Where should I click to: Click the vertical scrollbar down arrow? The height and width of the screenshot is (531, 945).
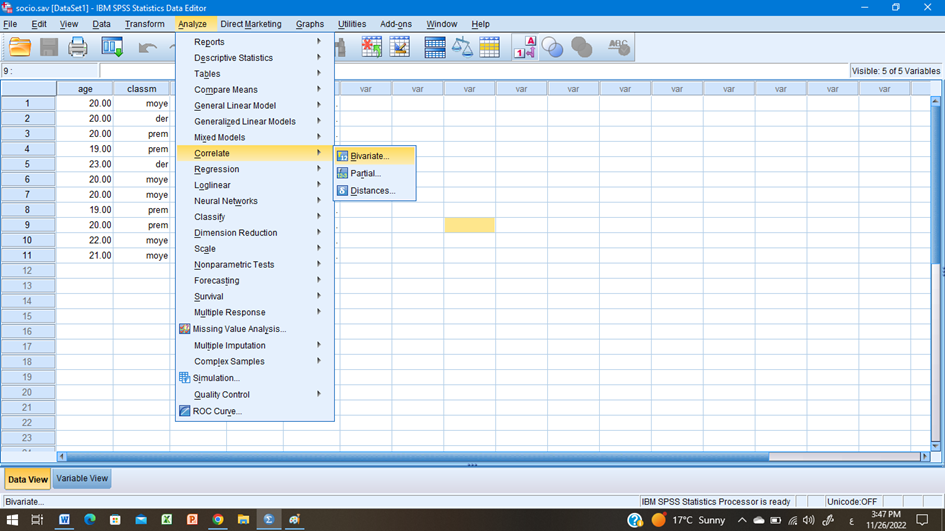point(936,445)
